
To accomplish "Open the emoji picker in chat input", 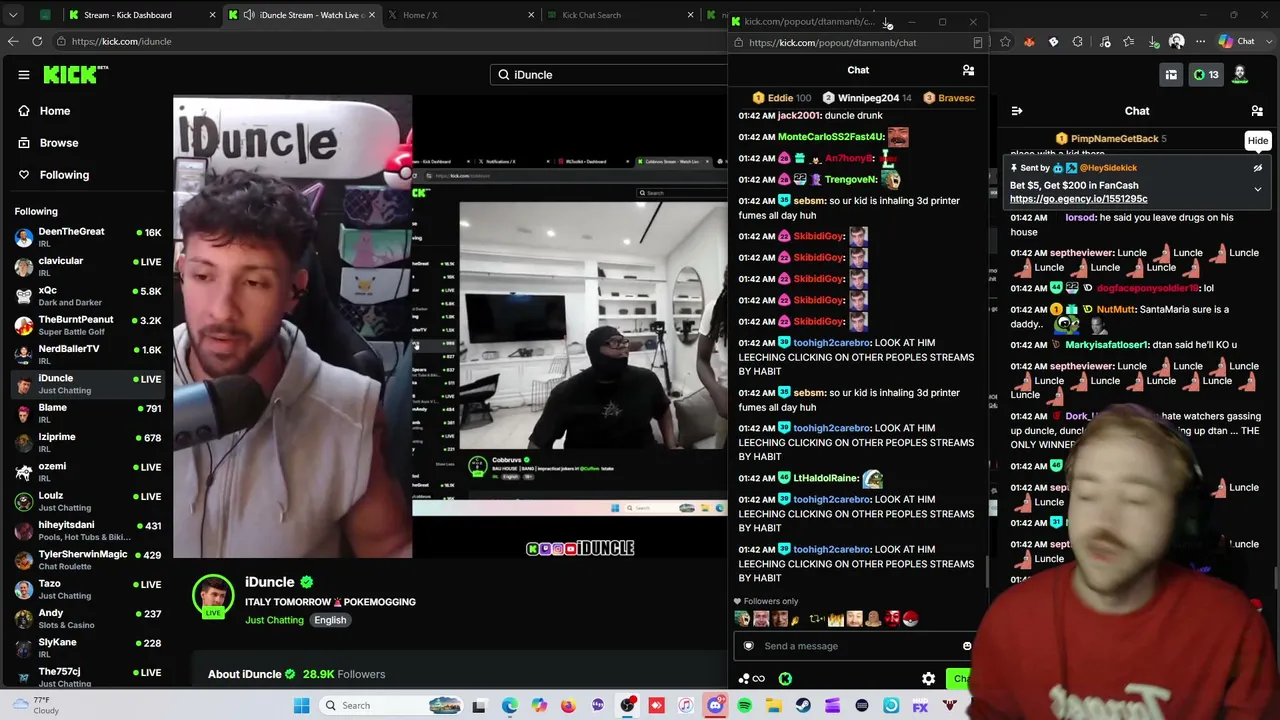I will 967,646.
